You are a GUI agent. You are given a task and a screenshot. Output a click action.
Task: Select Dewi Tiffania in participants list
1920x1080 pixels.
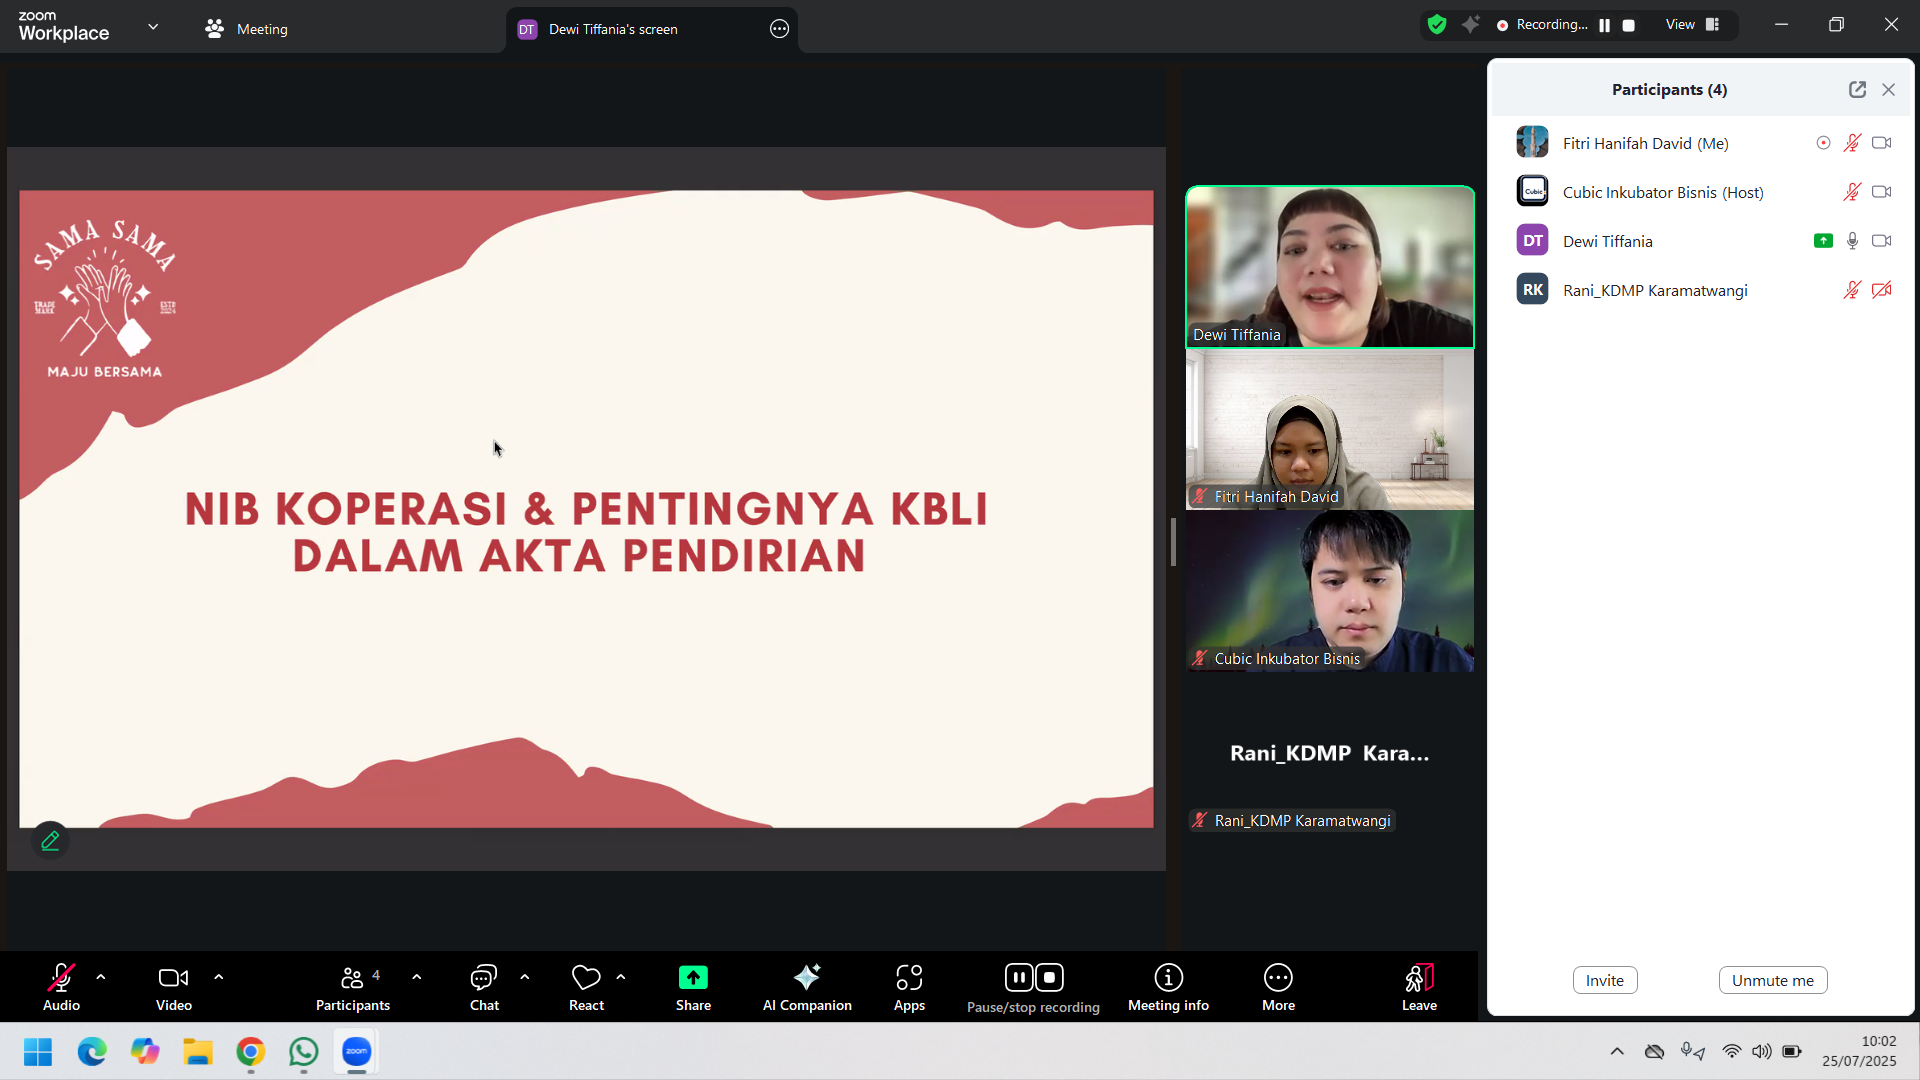pyautogui.click(x=1703, y=241)
